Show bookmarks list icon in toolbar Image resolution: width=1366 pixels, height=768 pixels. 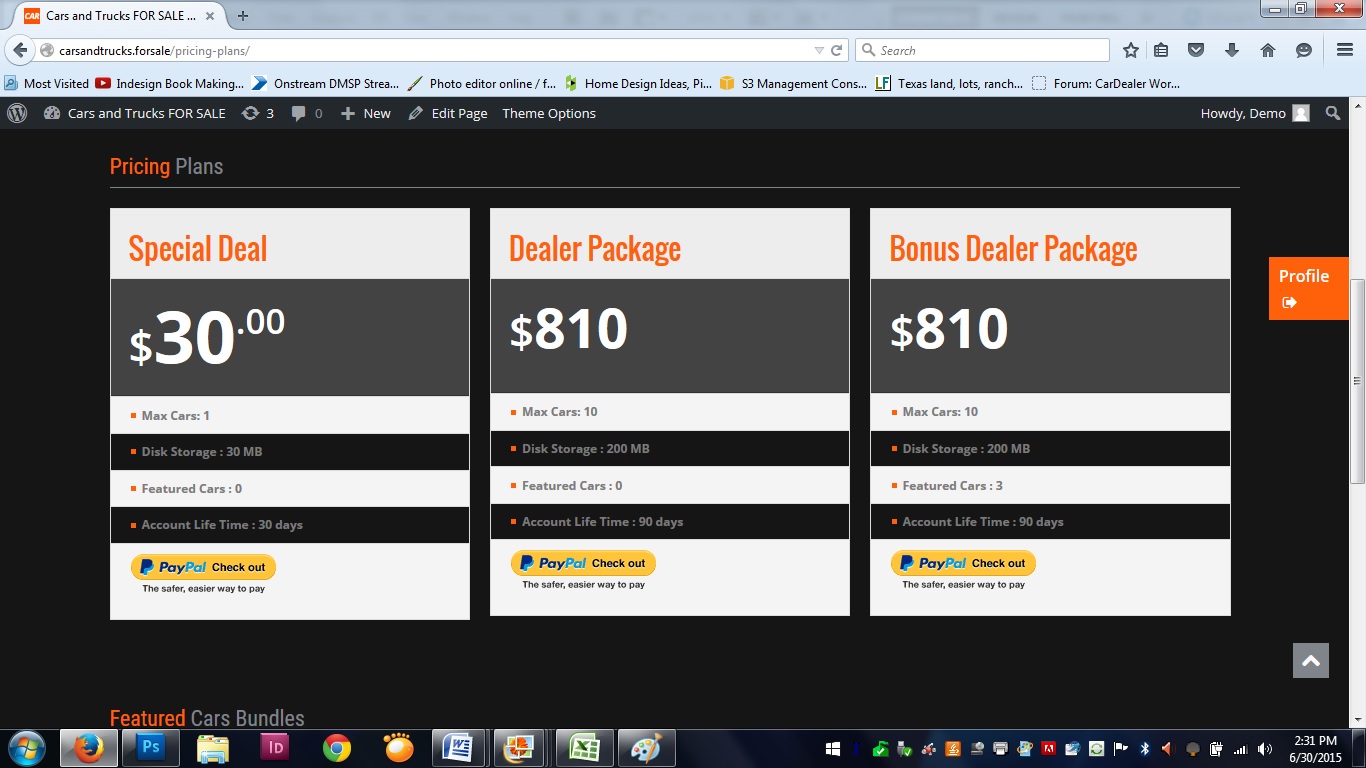click(x=1161, y=50)
